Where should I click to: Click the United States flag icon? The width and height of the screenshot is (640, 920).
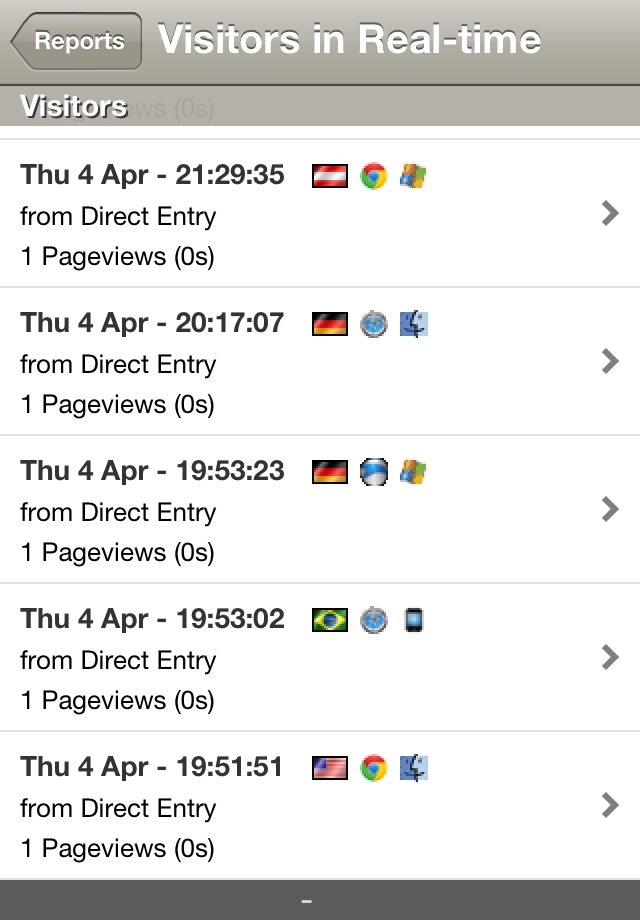330,769
